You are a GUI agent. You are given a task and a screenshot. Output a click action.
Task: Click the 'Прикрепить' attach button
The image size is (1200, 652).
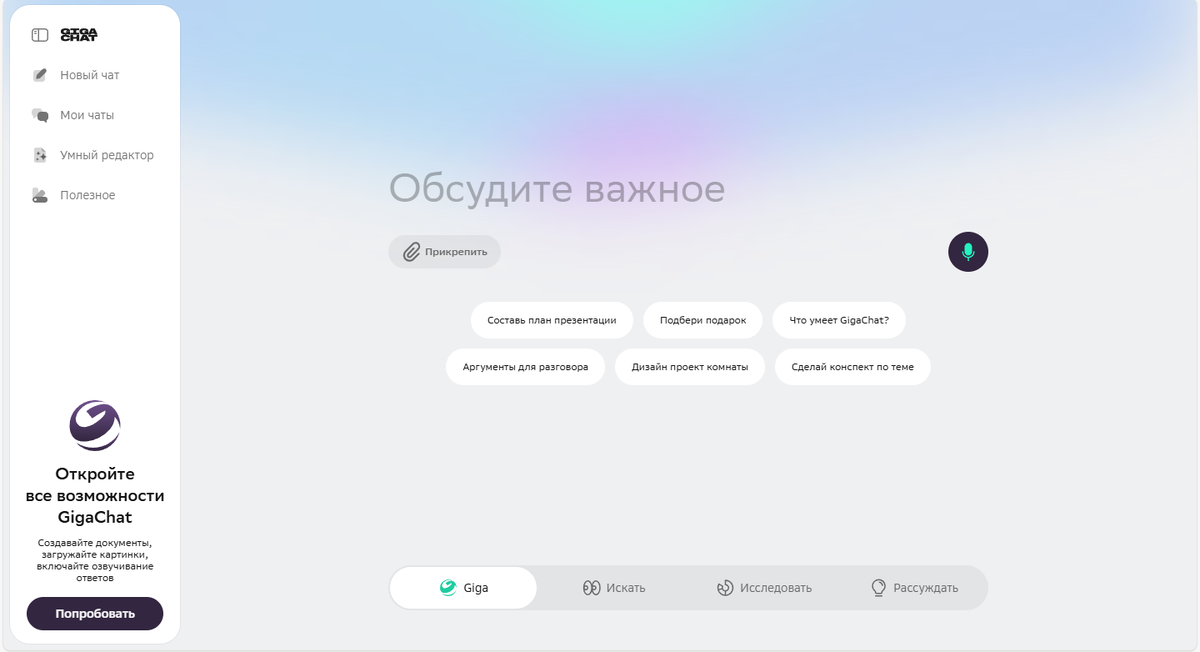[x=445, y=252]
